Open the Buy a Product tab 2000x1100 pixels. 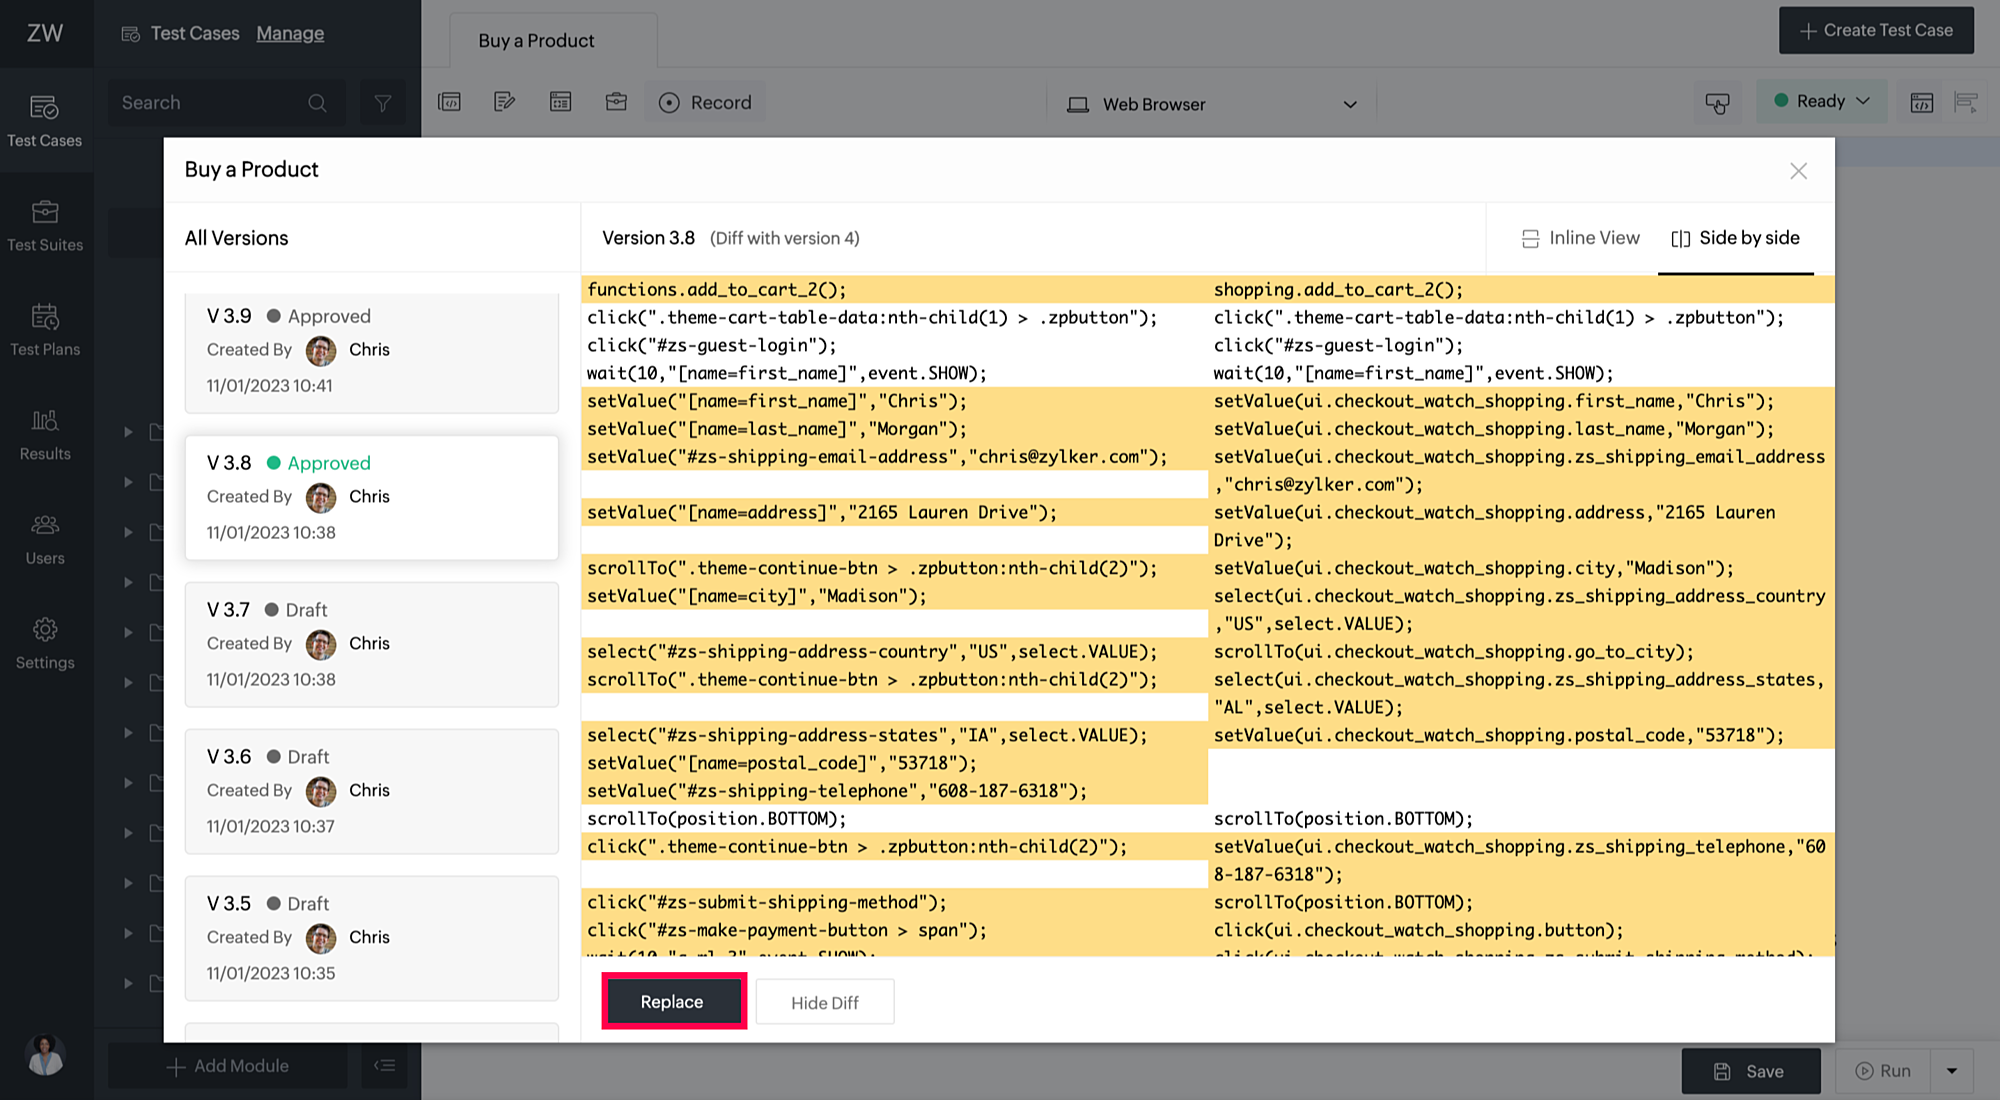coord(553,41)
